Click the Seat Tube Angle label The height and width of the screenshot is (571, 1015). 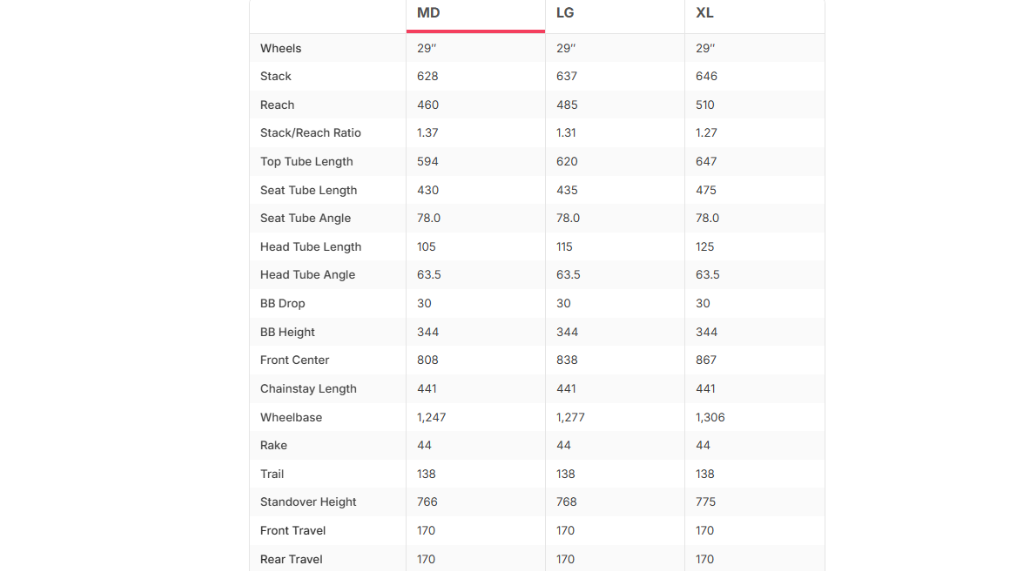click(305, 218)
